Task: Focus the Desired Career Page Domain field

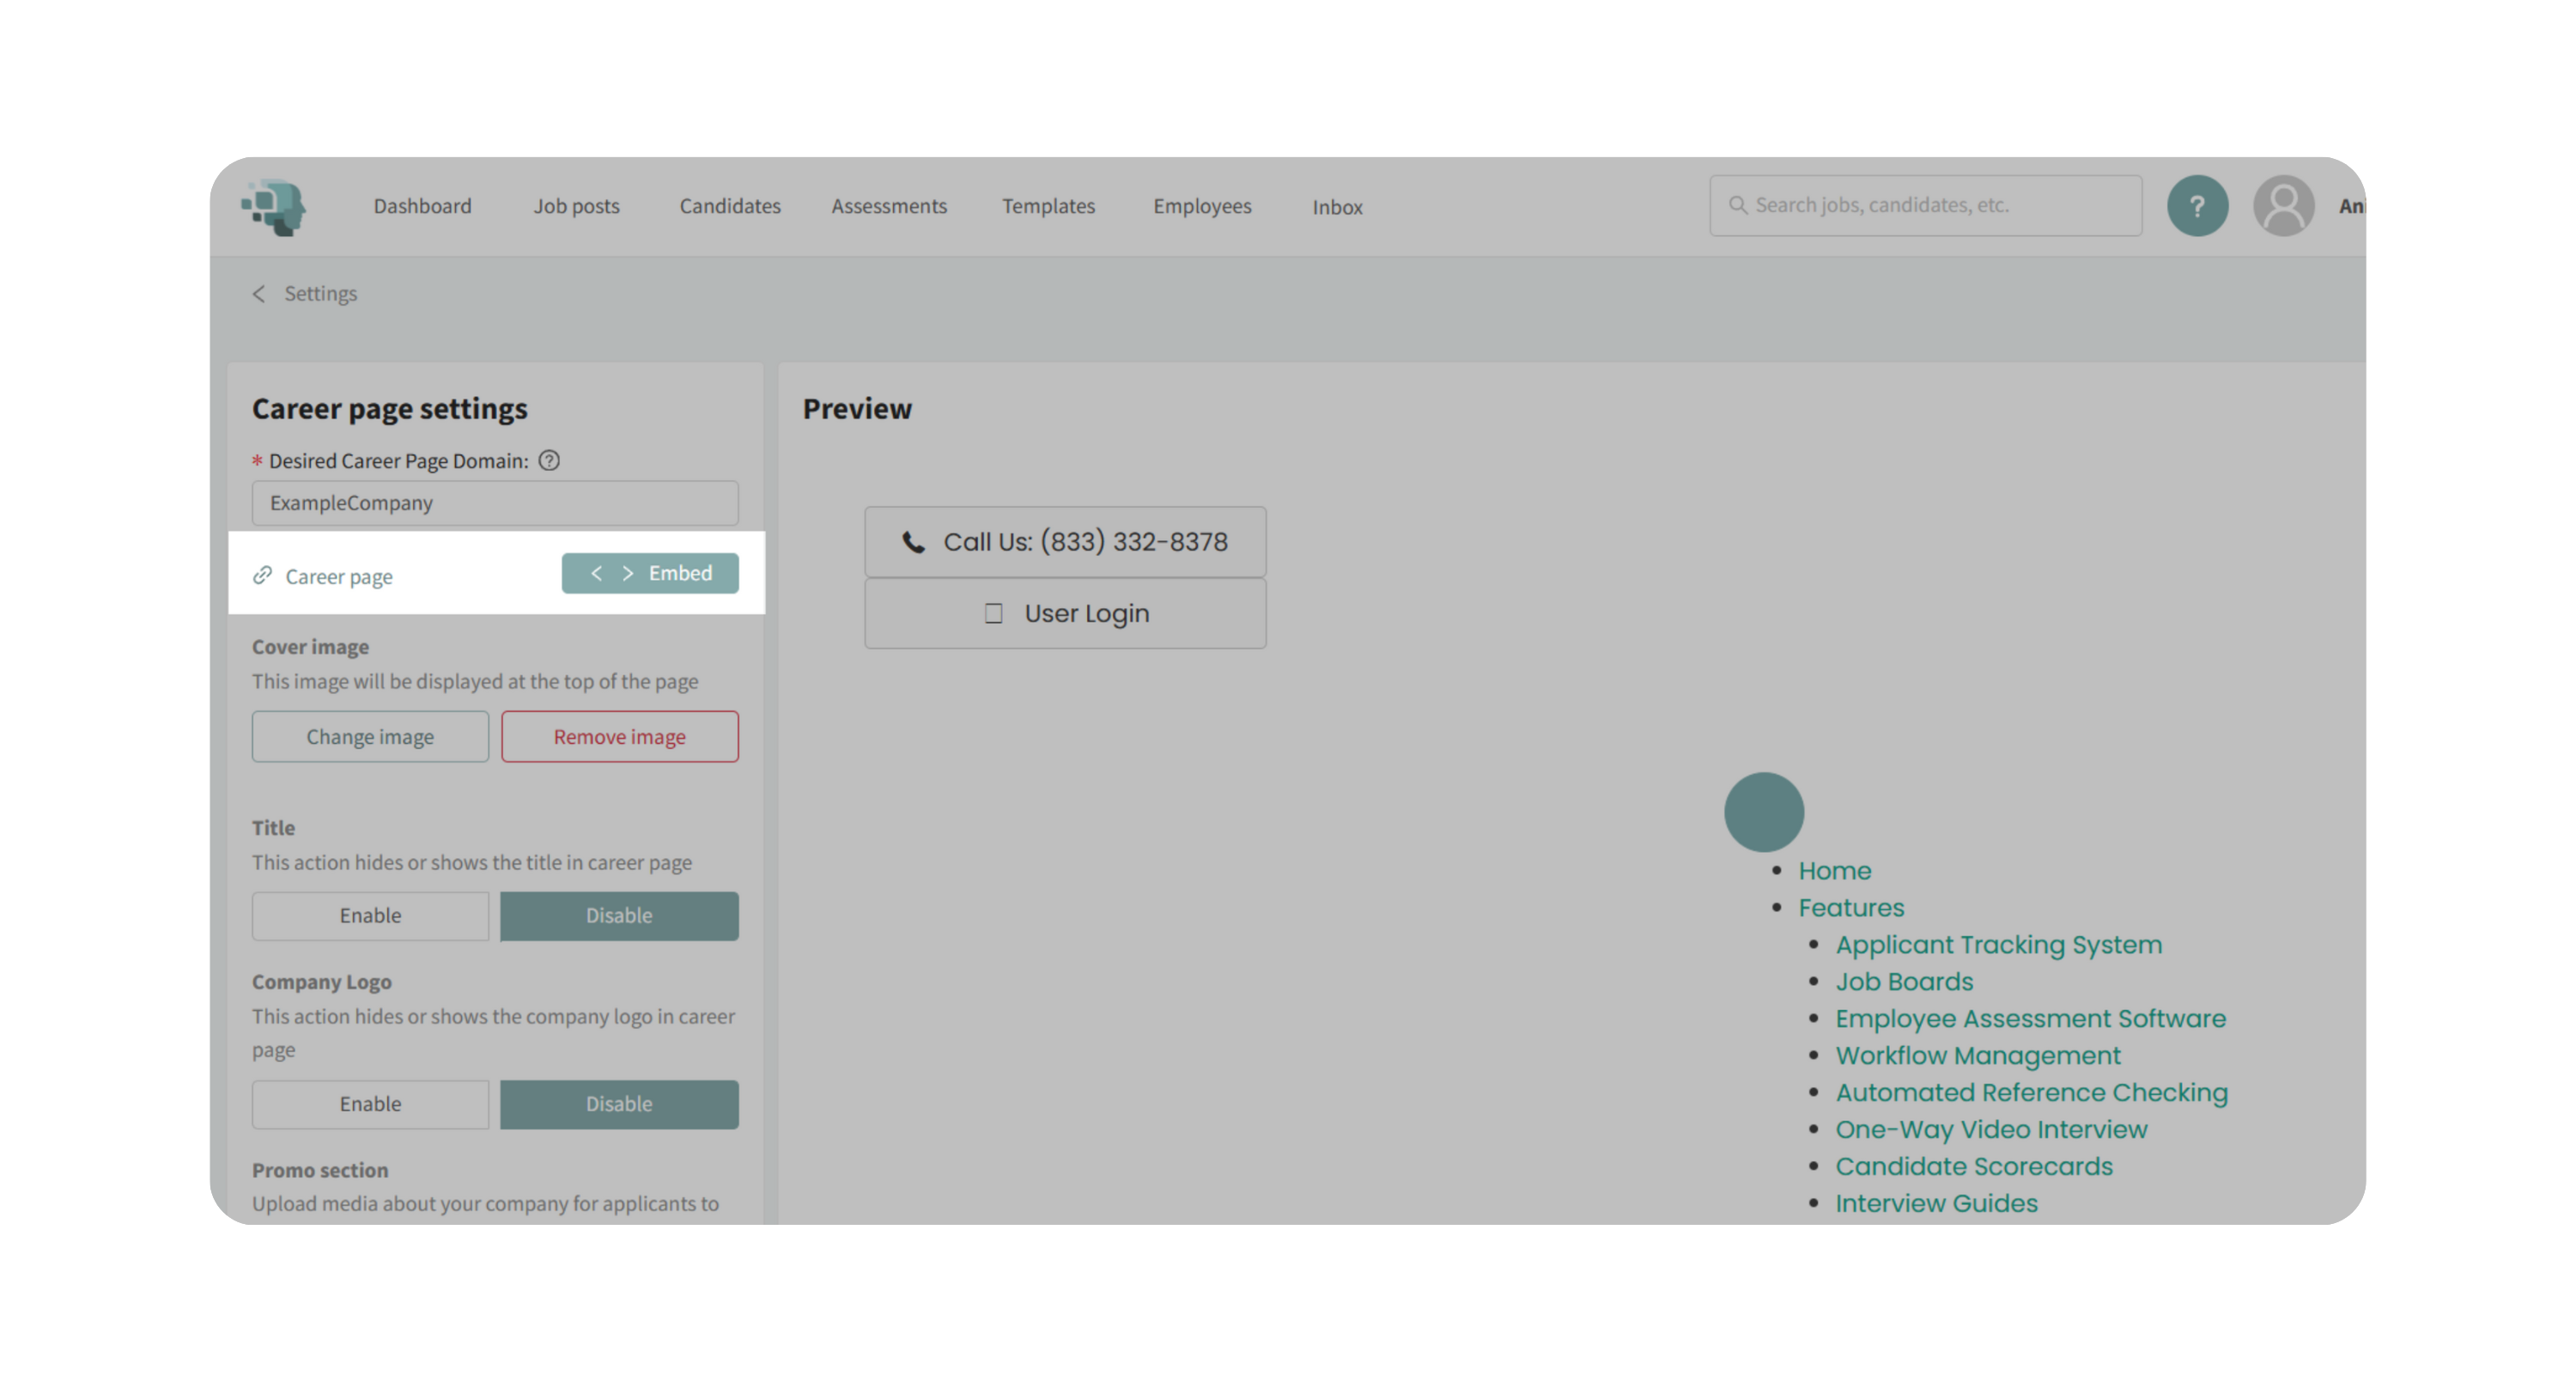Action: pos(495,503)
